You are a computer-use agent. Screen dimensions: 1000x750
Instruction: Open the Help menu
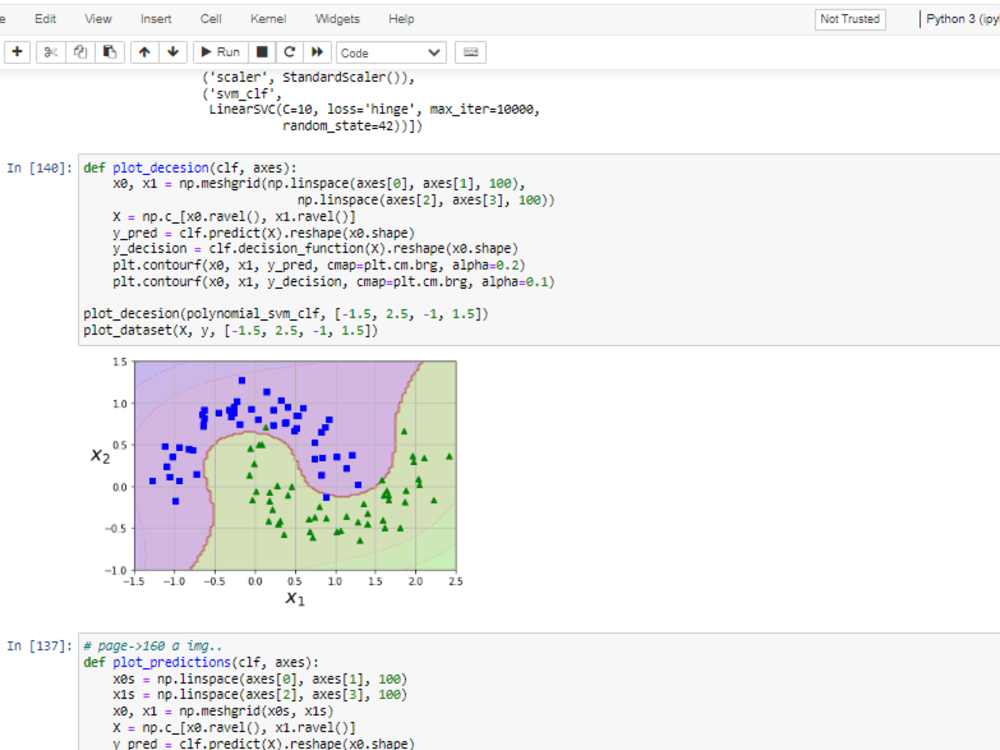402,19
